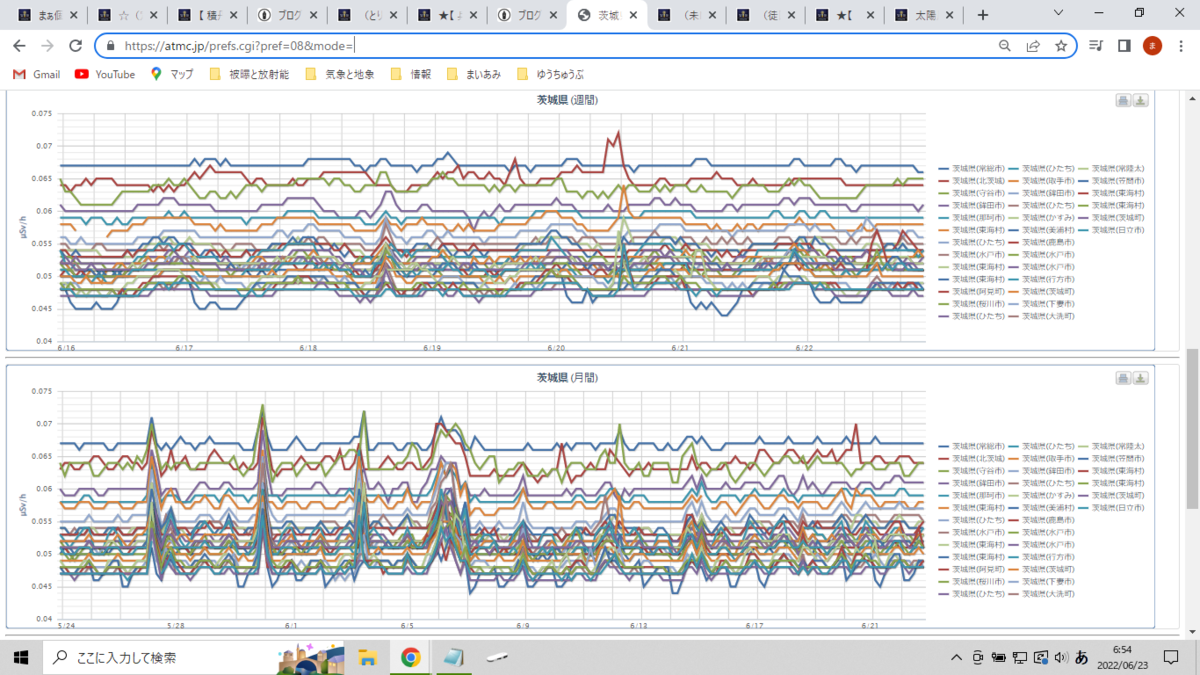1200x675 pixels.
Task: Open the 気象と地象 bookmark folder
Action: (339, 74)
